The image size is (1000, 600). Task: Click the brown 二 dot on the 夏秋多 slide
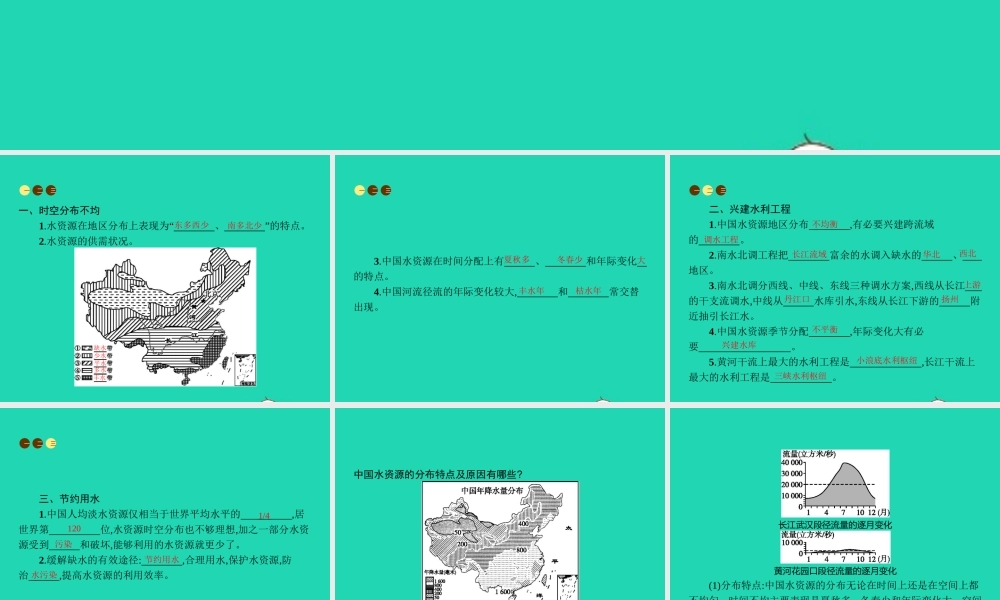tap(372, 190)
